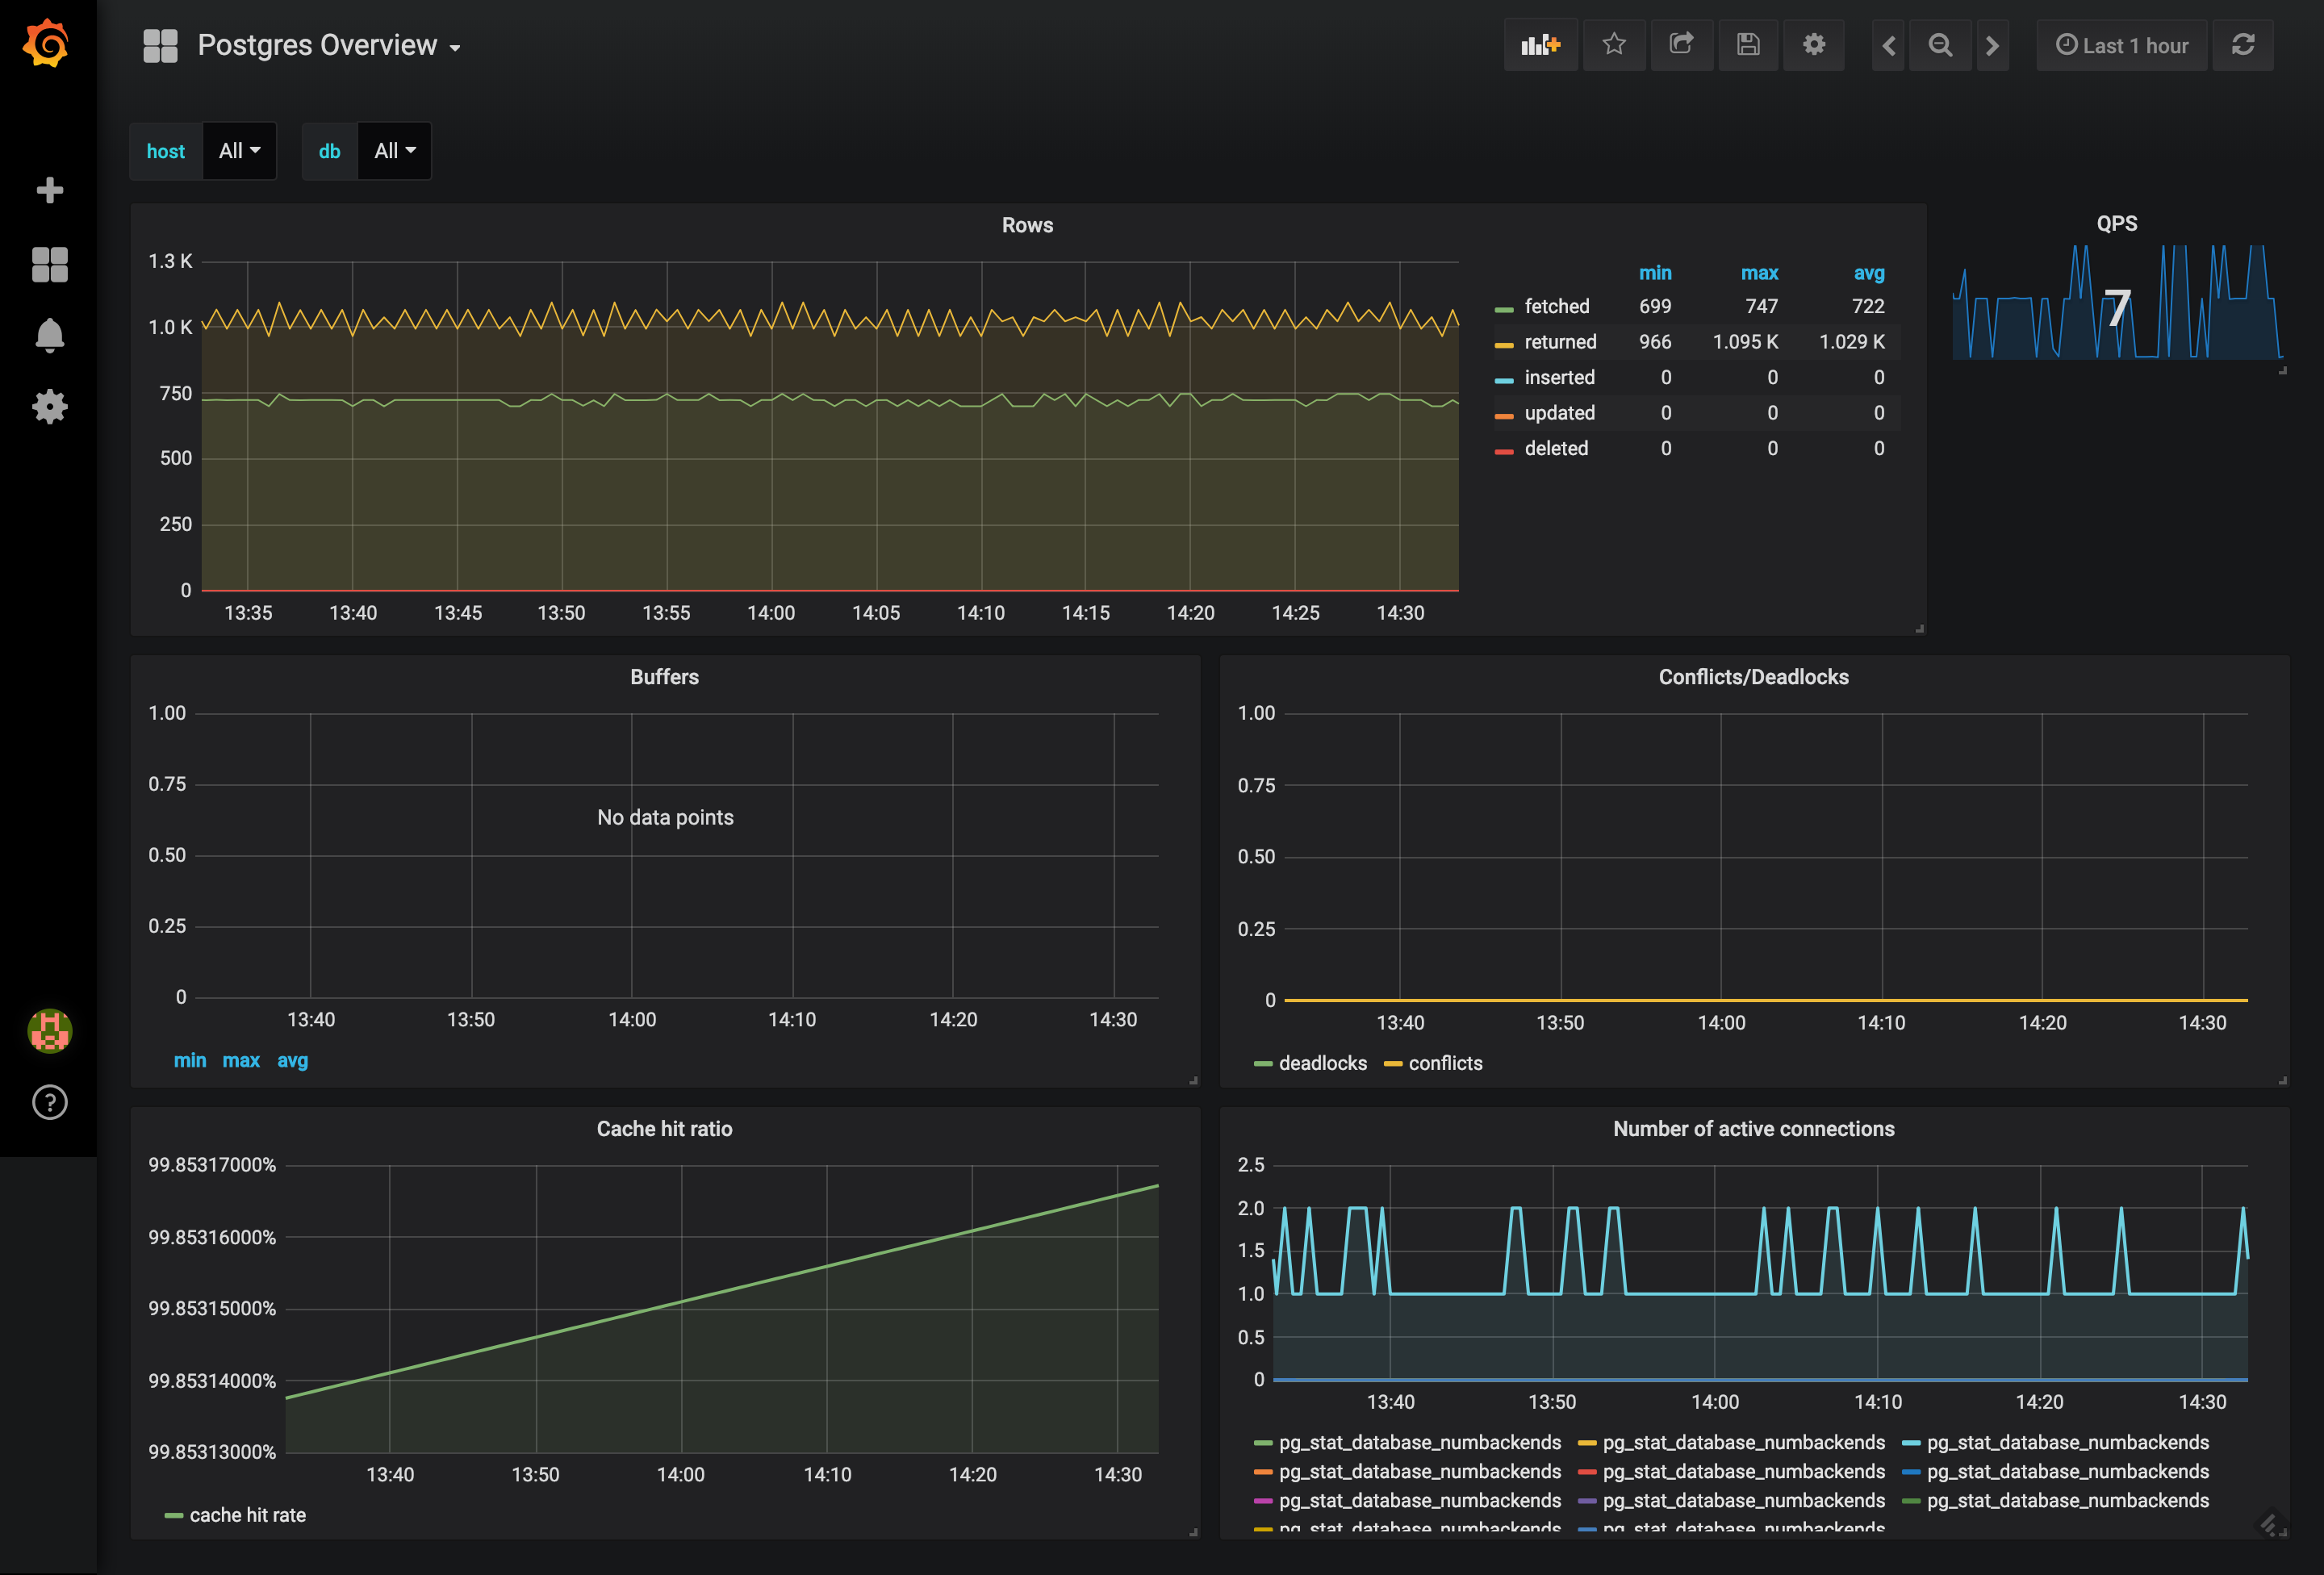The width and height of the screenshot is (2324, 1575).
Task: Share the dashboard via share icon
Action: 1681,45
